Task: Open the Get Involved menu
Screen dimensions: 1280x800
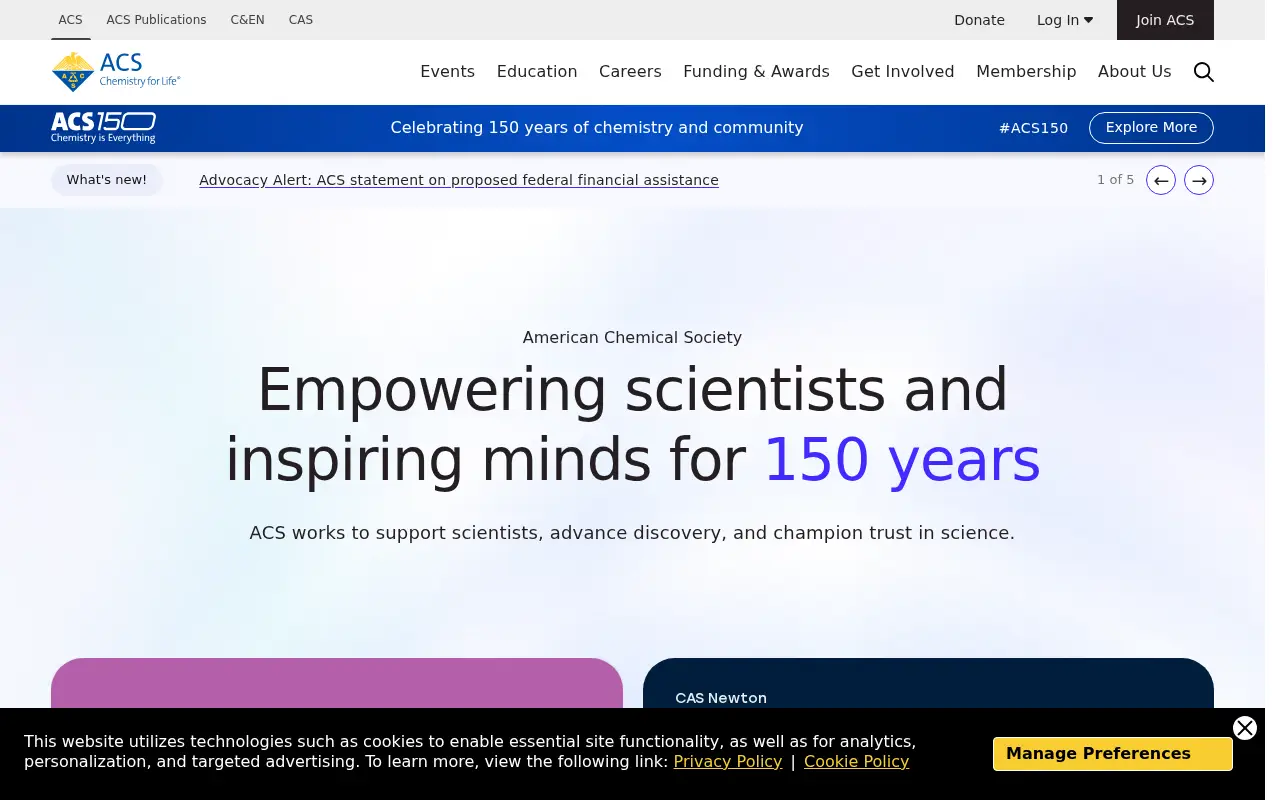Action: click(x=902, y=72)
